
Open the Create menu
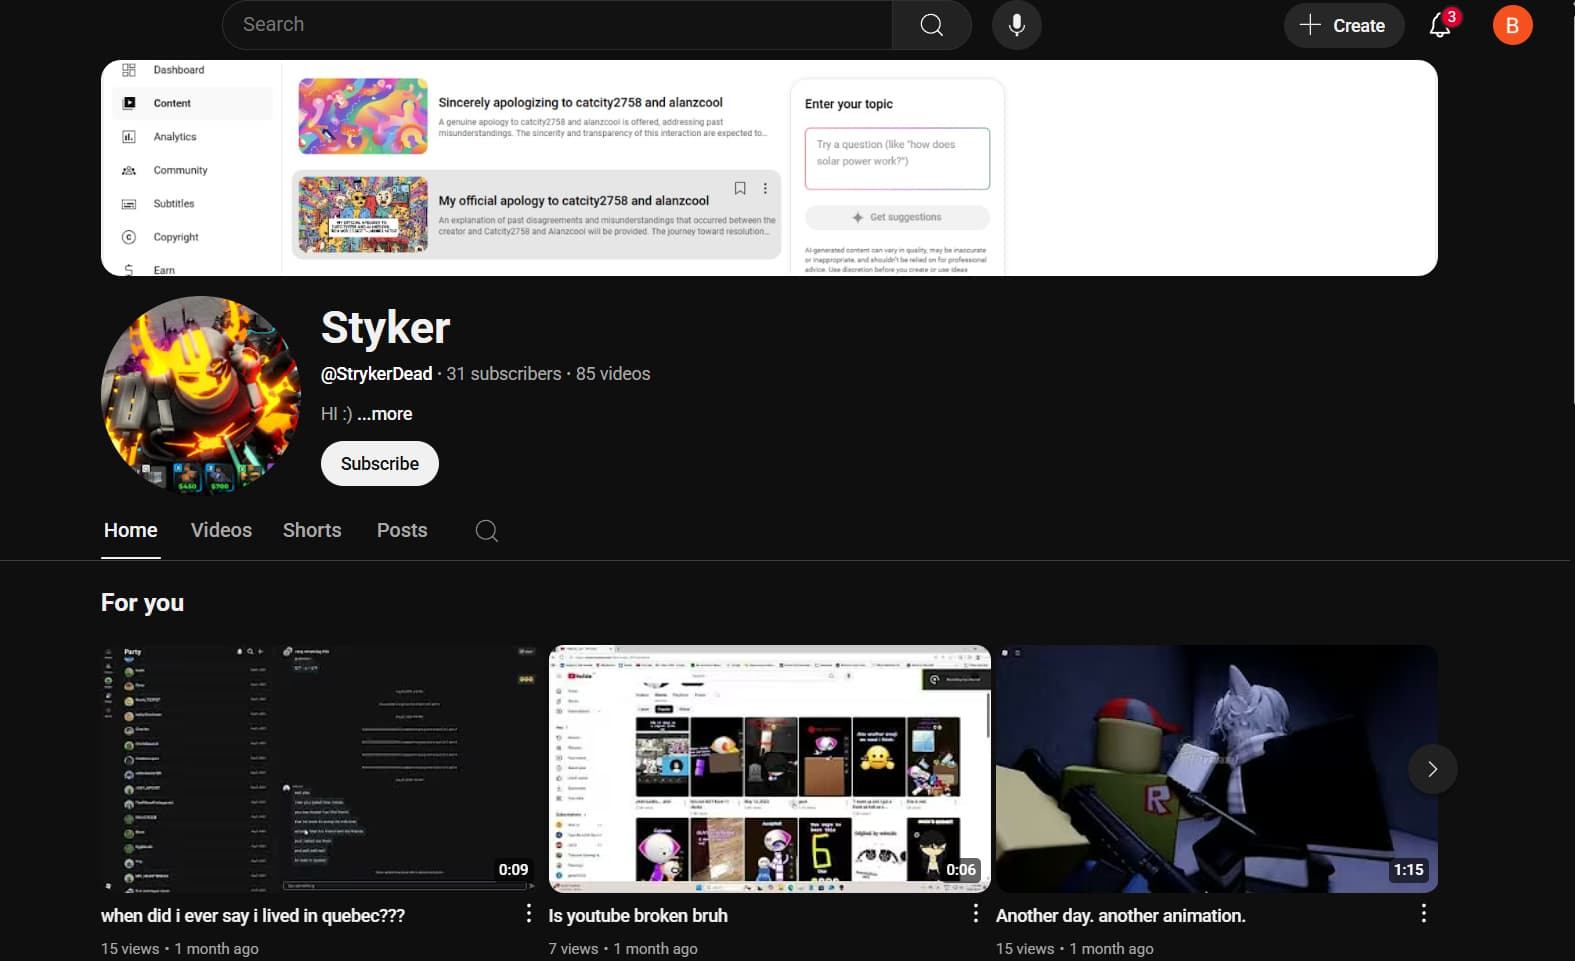1343,25
